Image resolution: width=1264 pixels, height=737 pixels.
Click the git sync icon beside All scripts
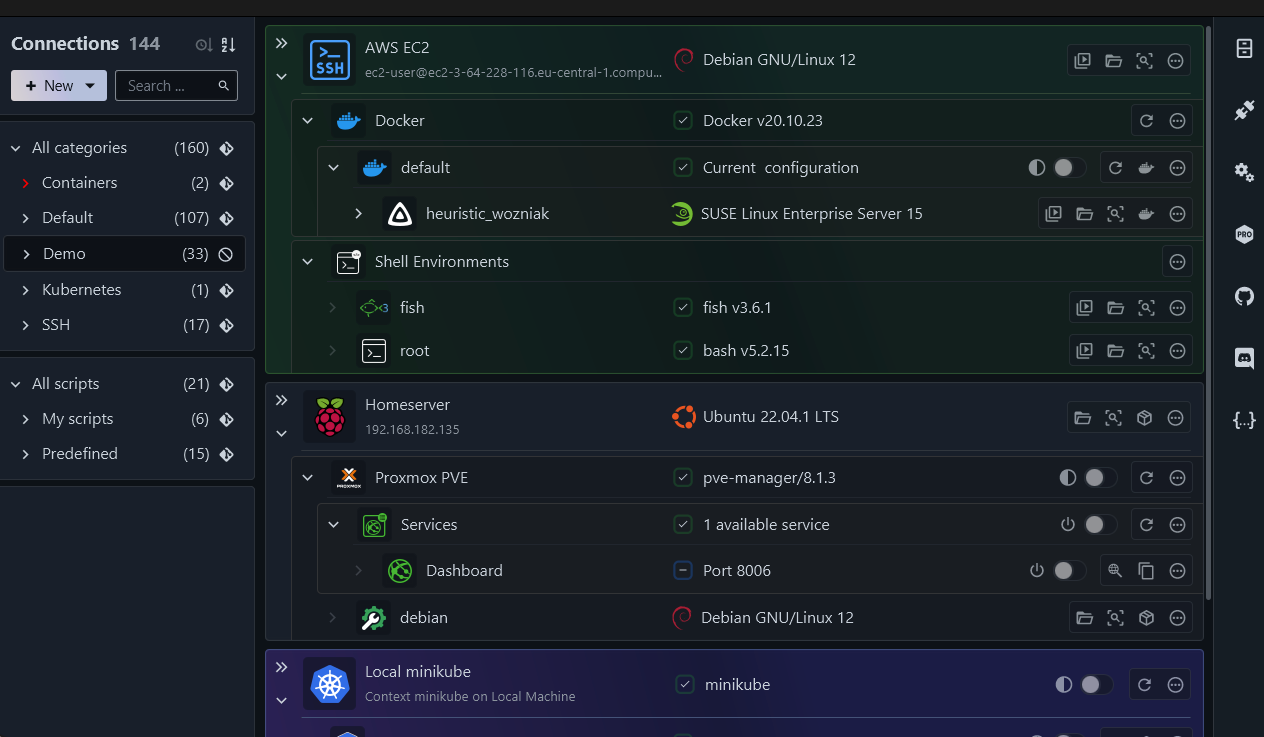click(226, 384)
